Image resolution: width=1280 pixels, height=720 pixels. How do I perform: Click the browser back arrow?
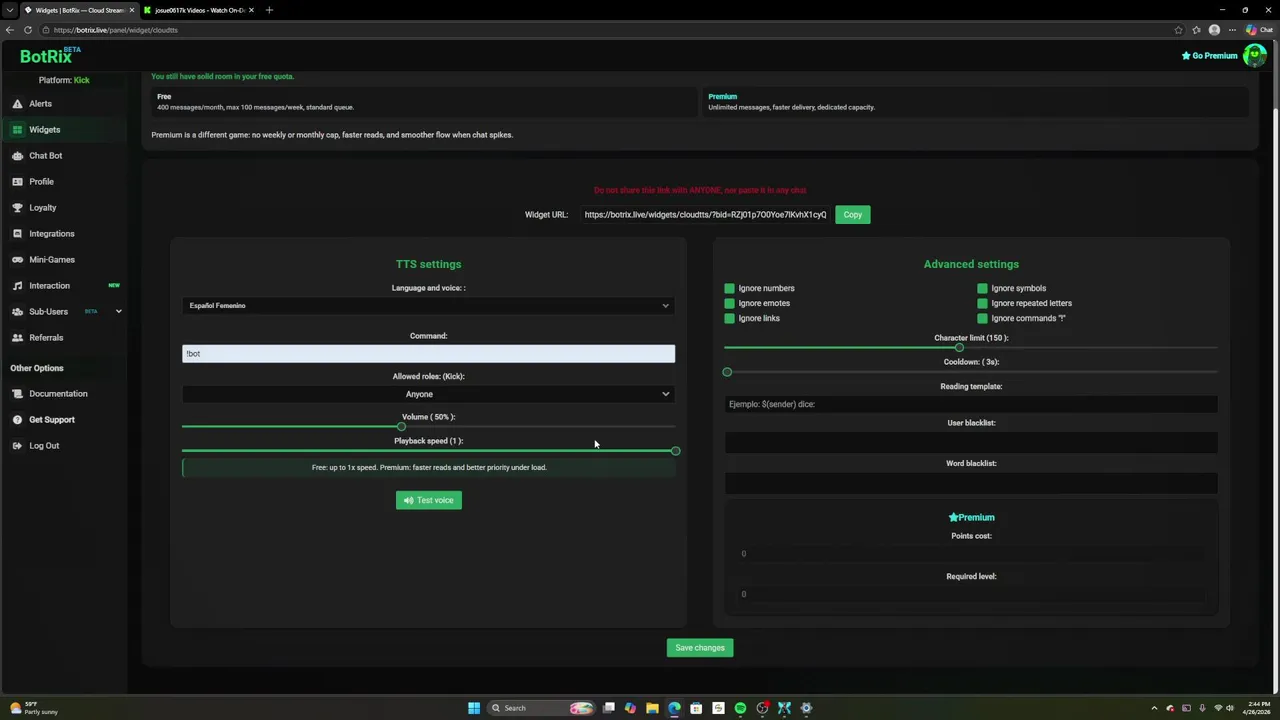(x=10, y=30)
